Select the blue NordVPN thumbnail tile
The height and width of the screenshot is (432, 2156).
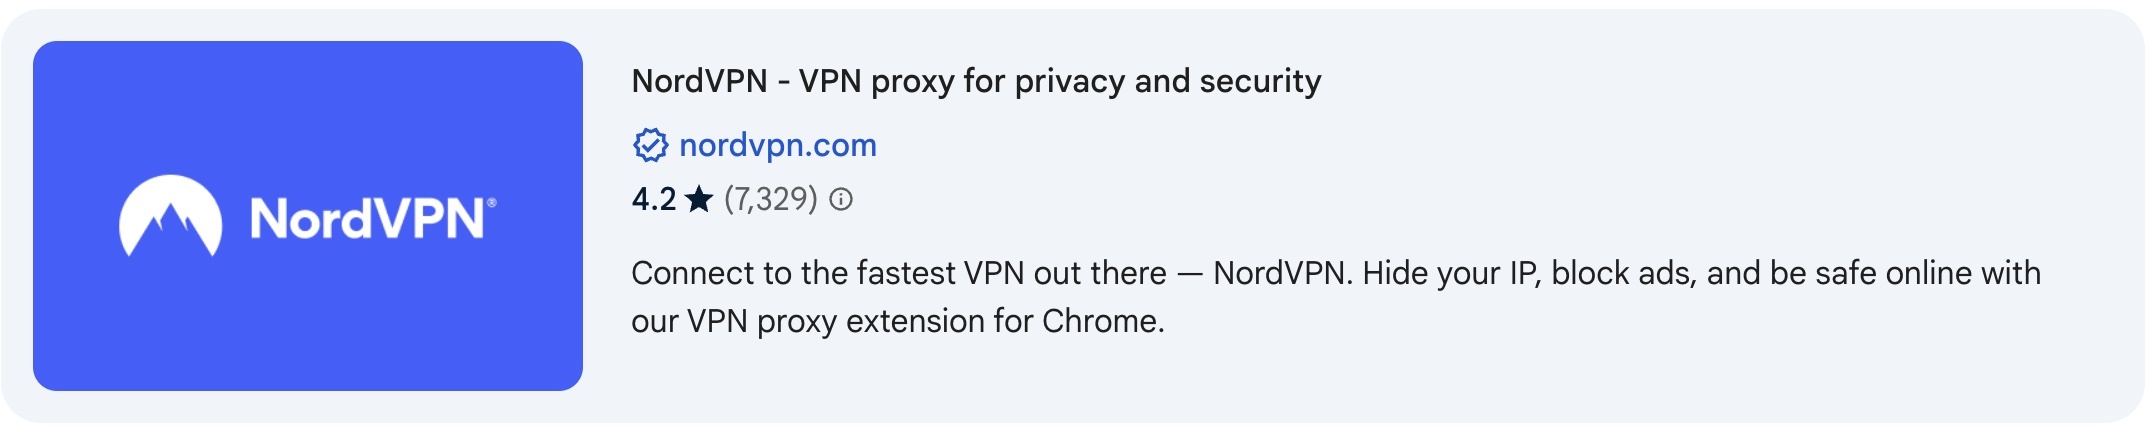click(308, 216)
